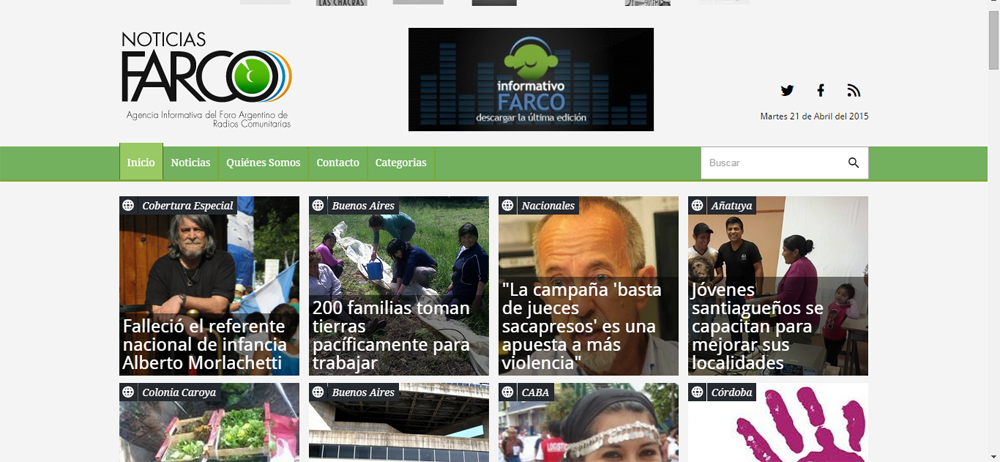This screenshot has height=462, width=1000.
Task: Select the Colonia Caroya category label
Action: pos(179,392)
